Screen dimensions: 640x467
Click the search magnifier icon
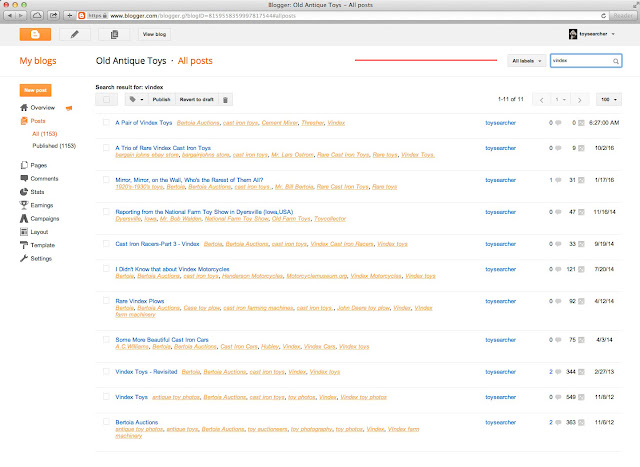pos(616,61)
